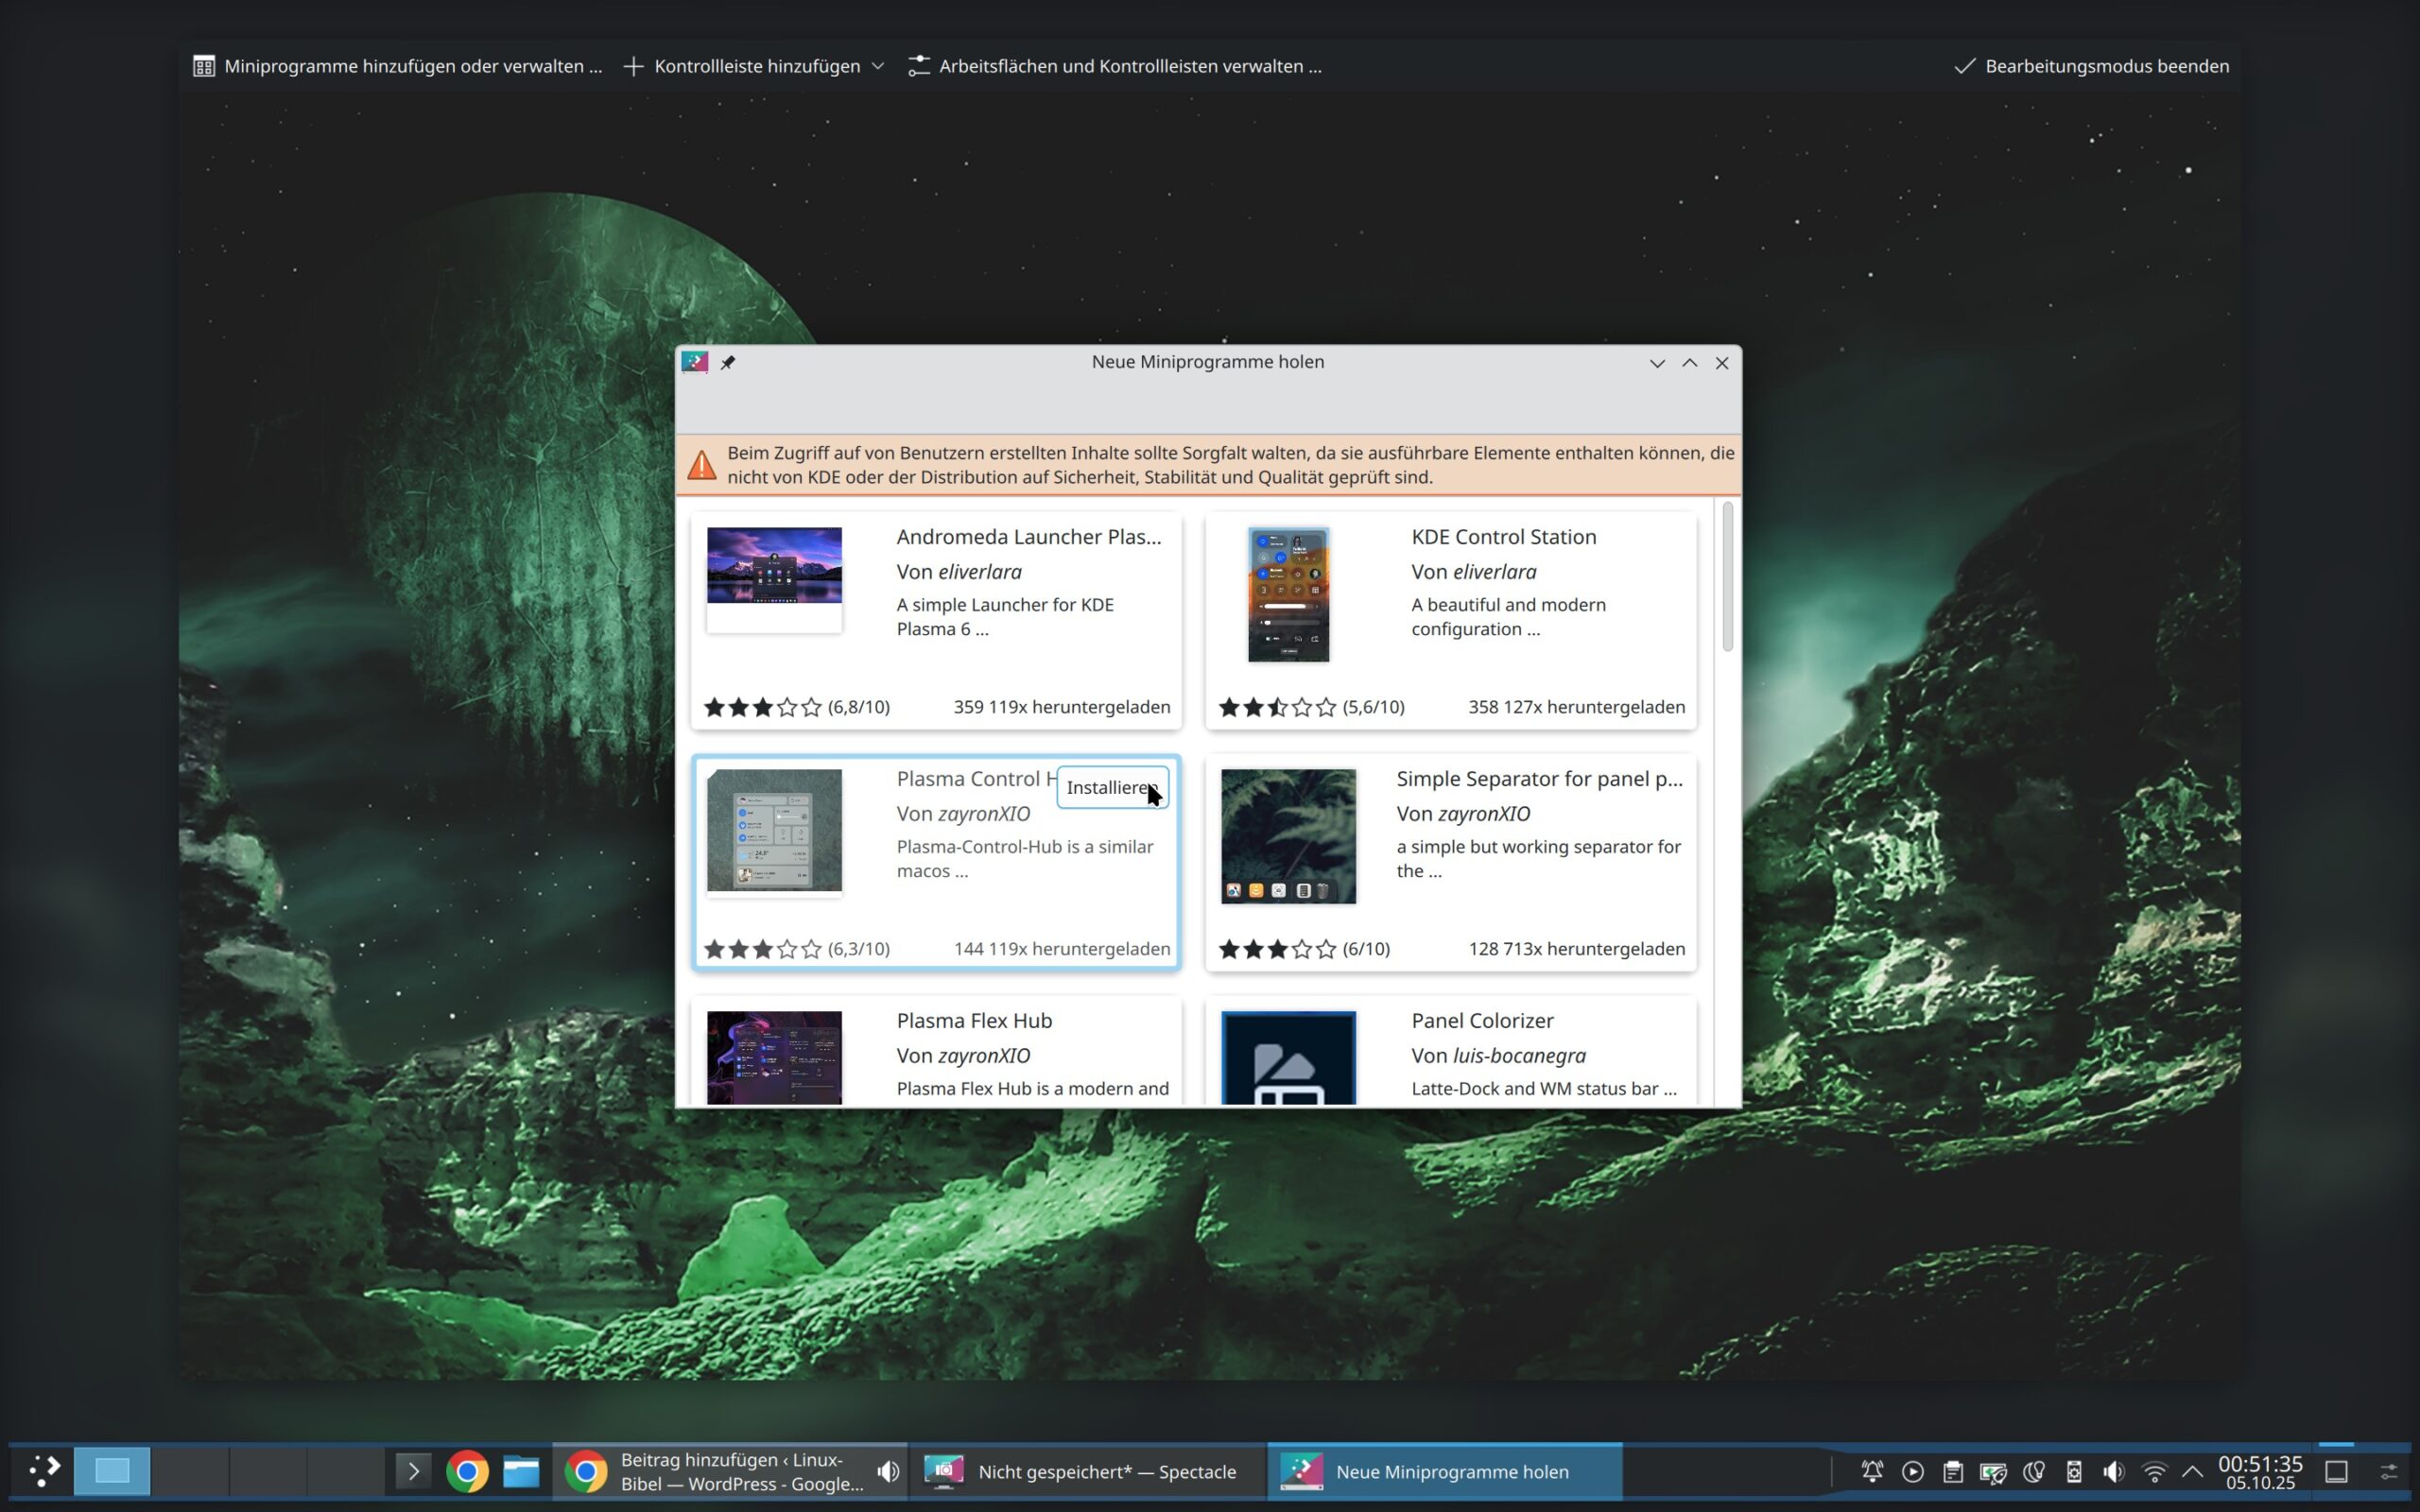Expand the taskbar chevron next to pager
Viewport: 2420px width, 1512px height.
(413, 1471)
